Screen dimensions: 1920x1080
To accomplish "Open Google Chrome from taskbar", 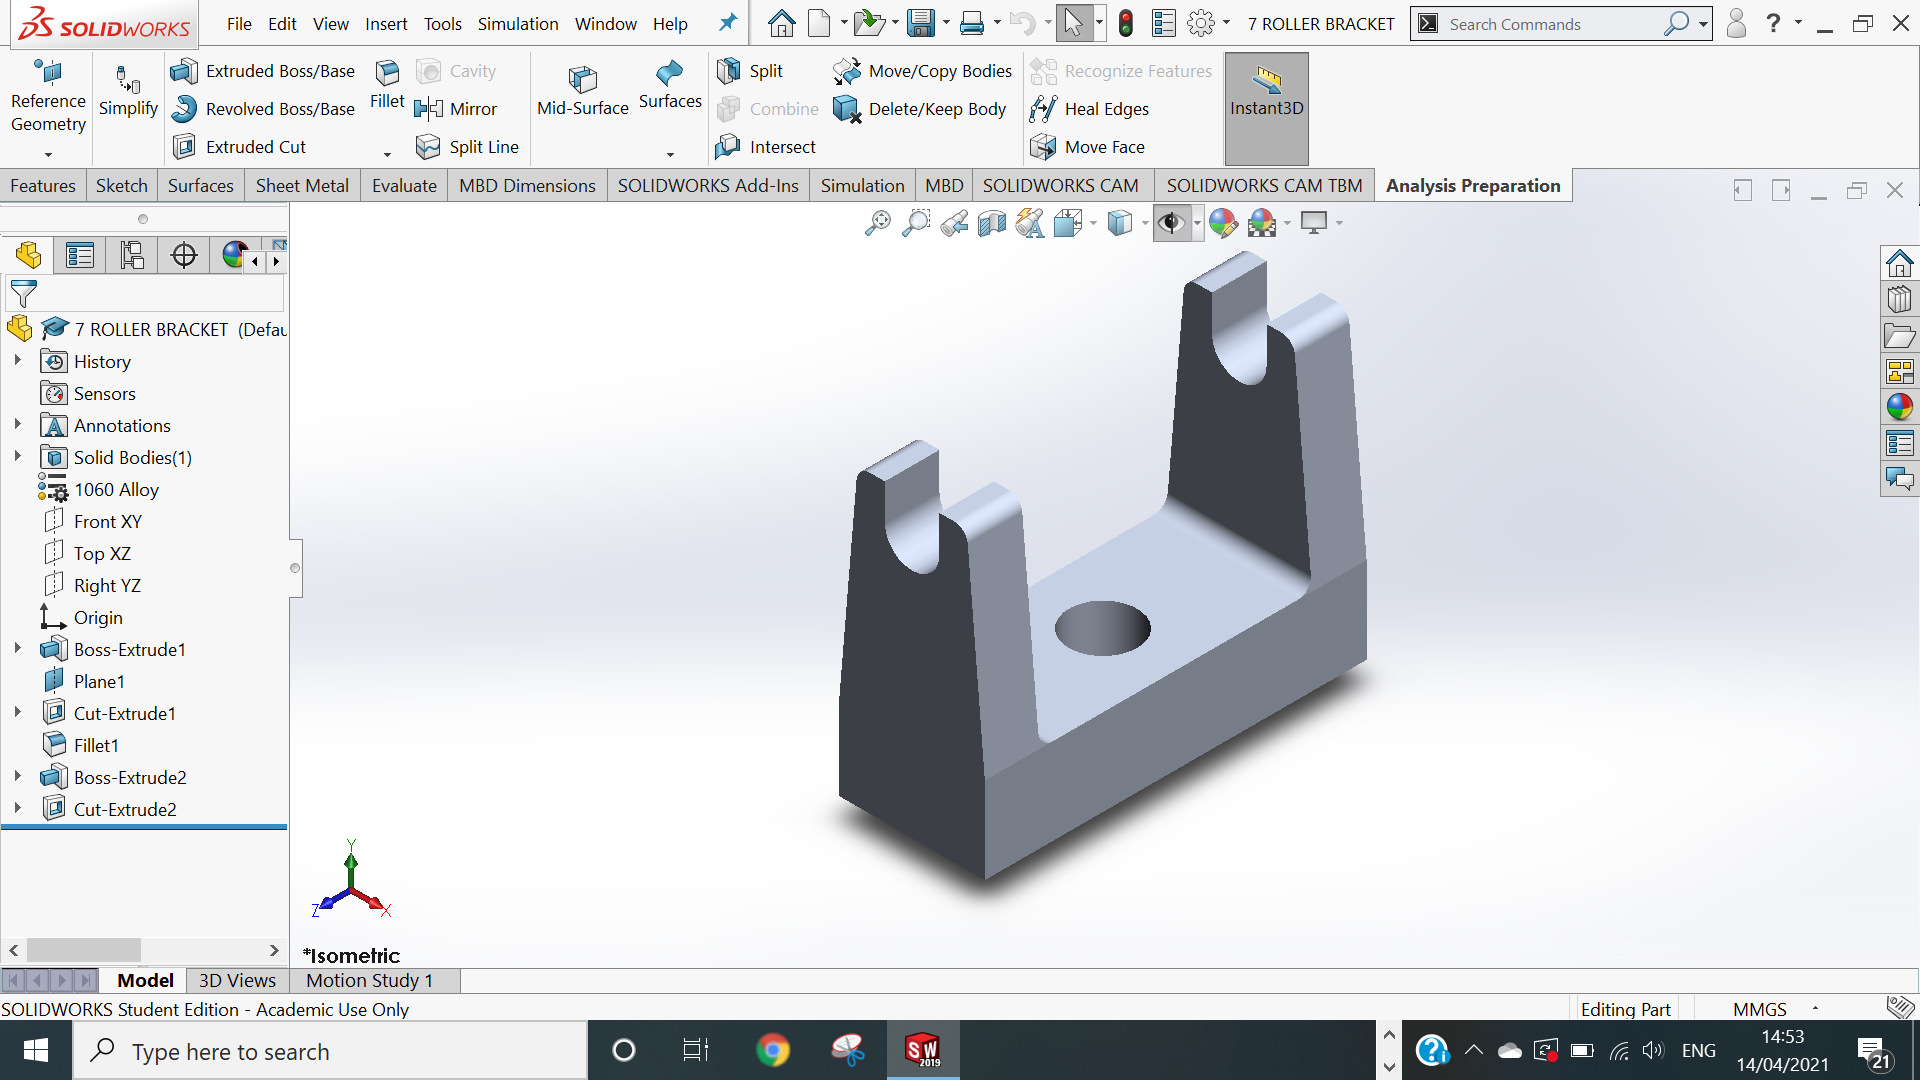I will [773, 1051].
